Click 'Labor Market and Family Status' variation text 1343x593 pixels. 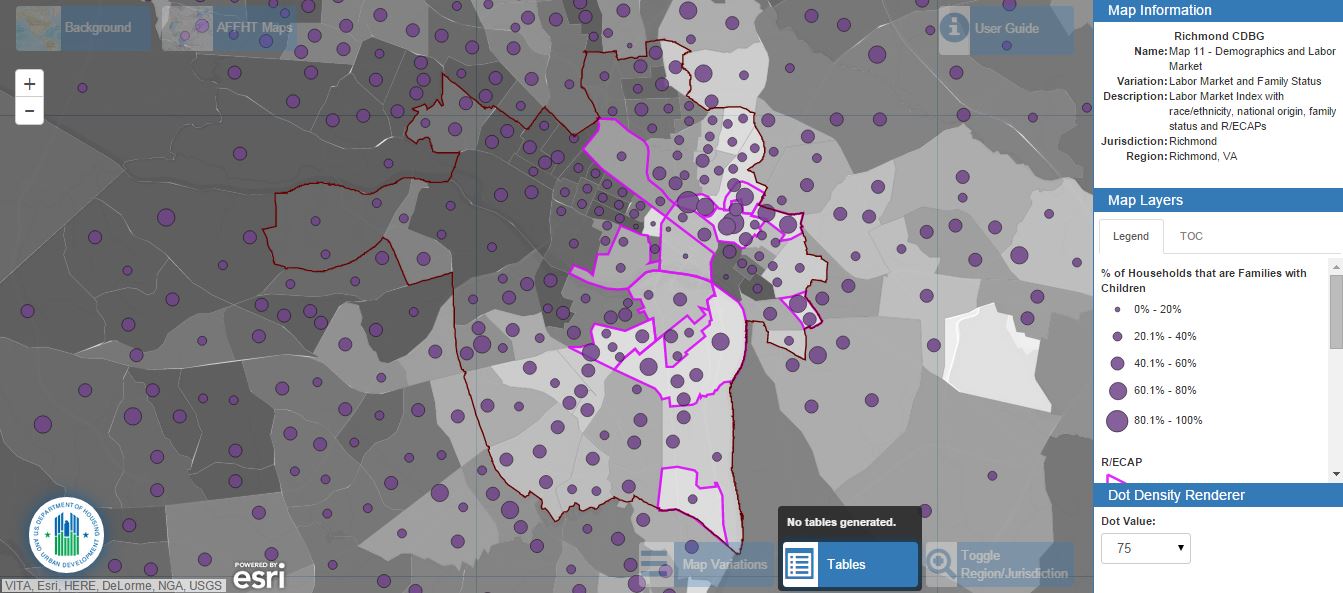click(1245, 81)
